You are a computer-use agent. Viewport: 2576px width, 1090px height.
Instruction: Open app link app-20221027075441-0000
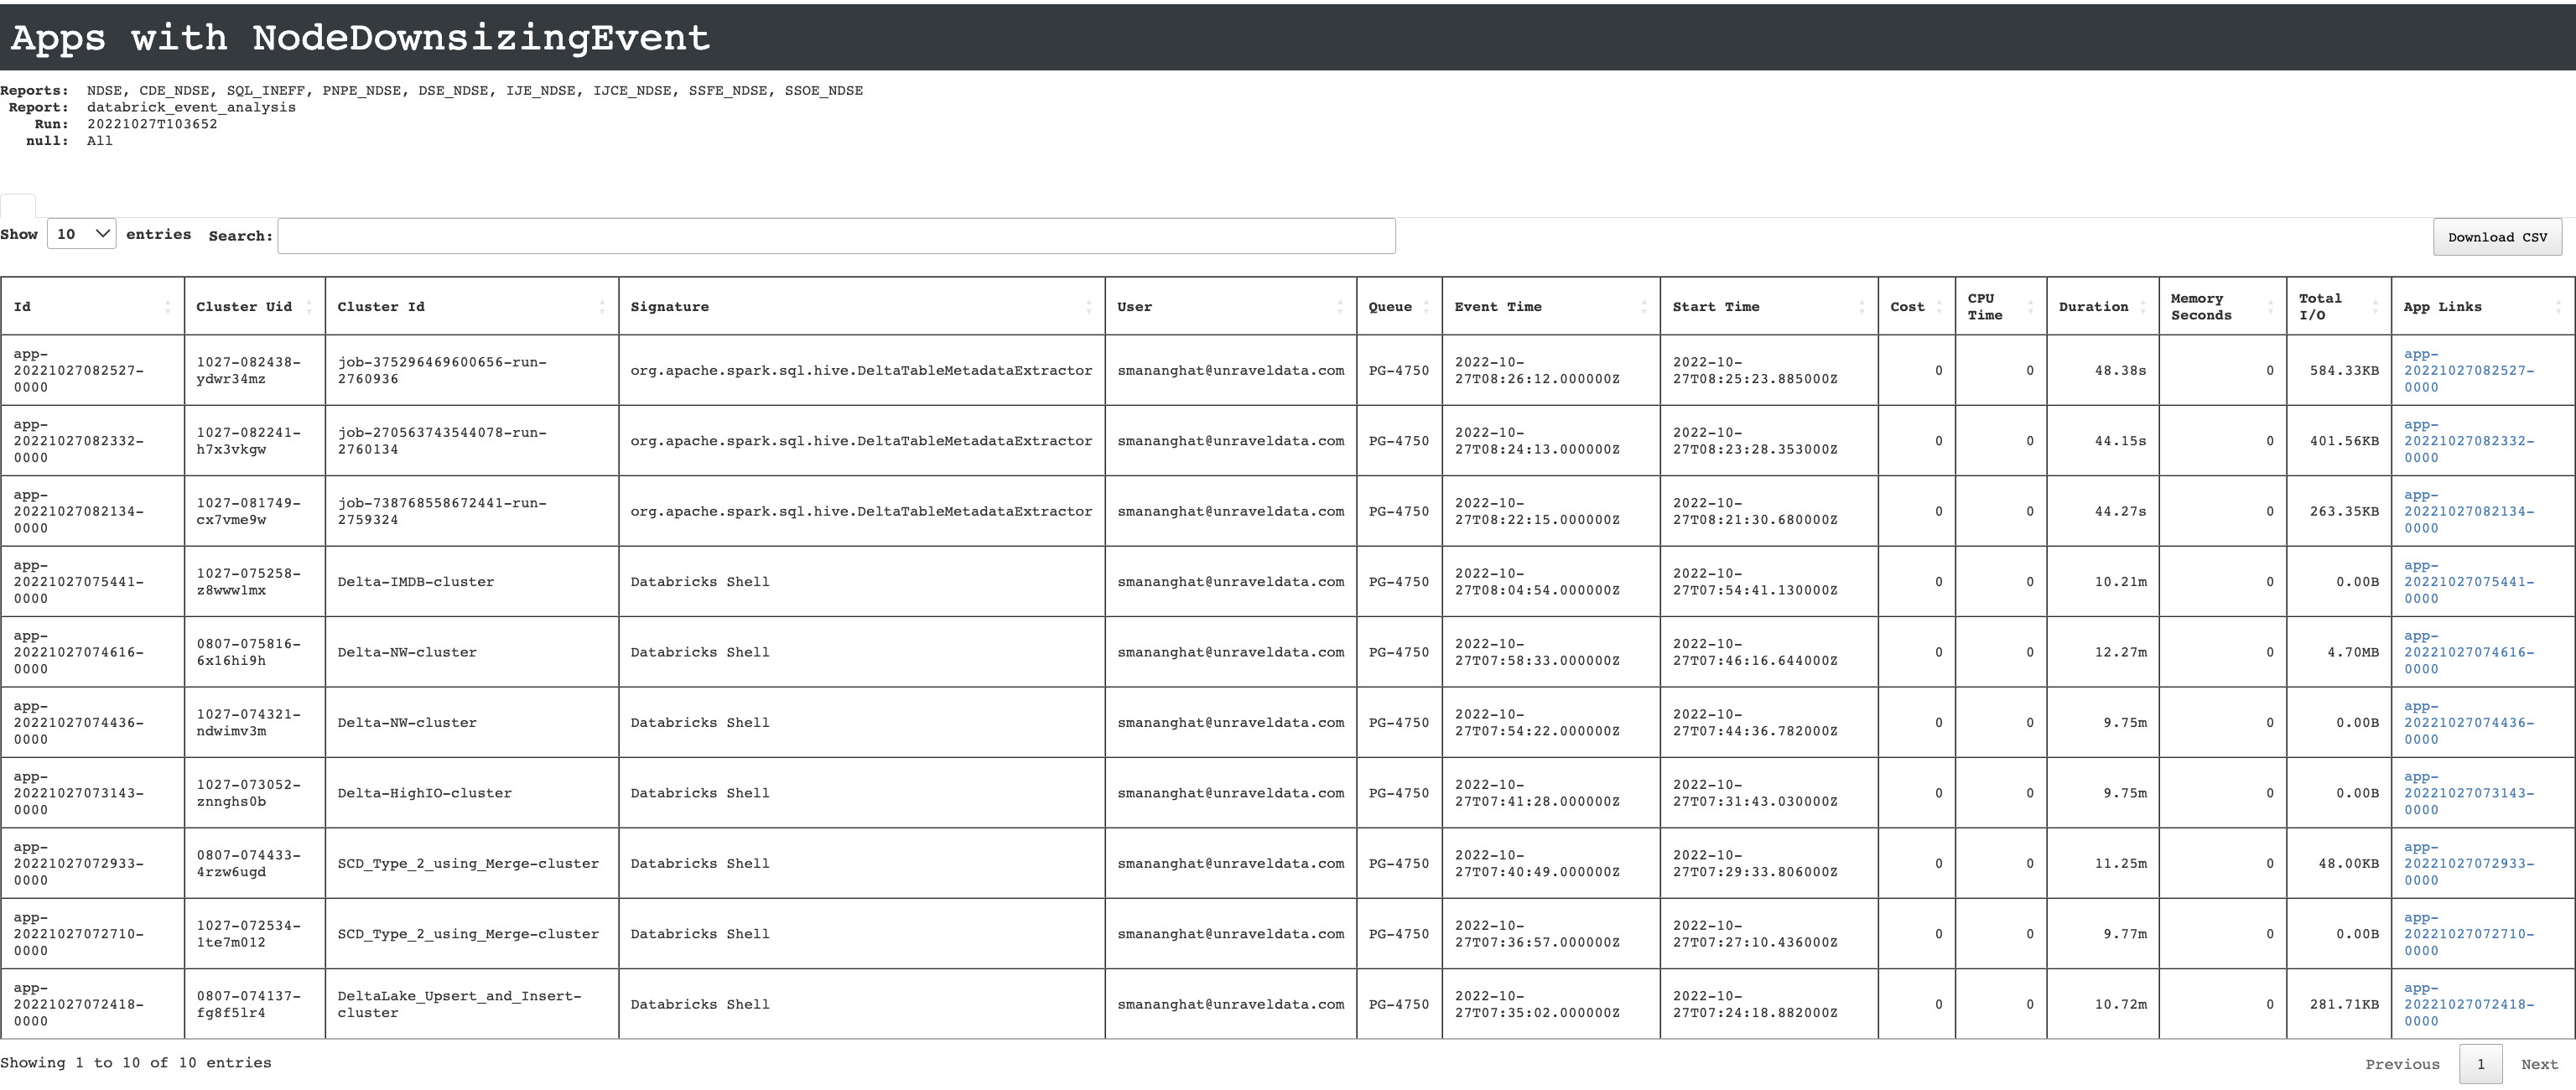click(2468, 582)
